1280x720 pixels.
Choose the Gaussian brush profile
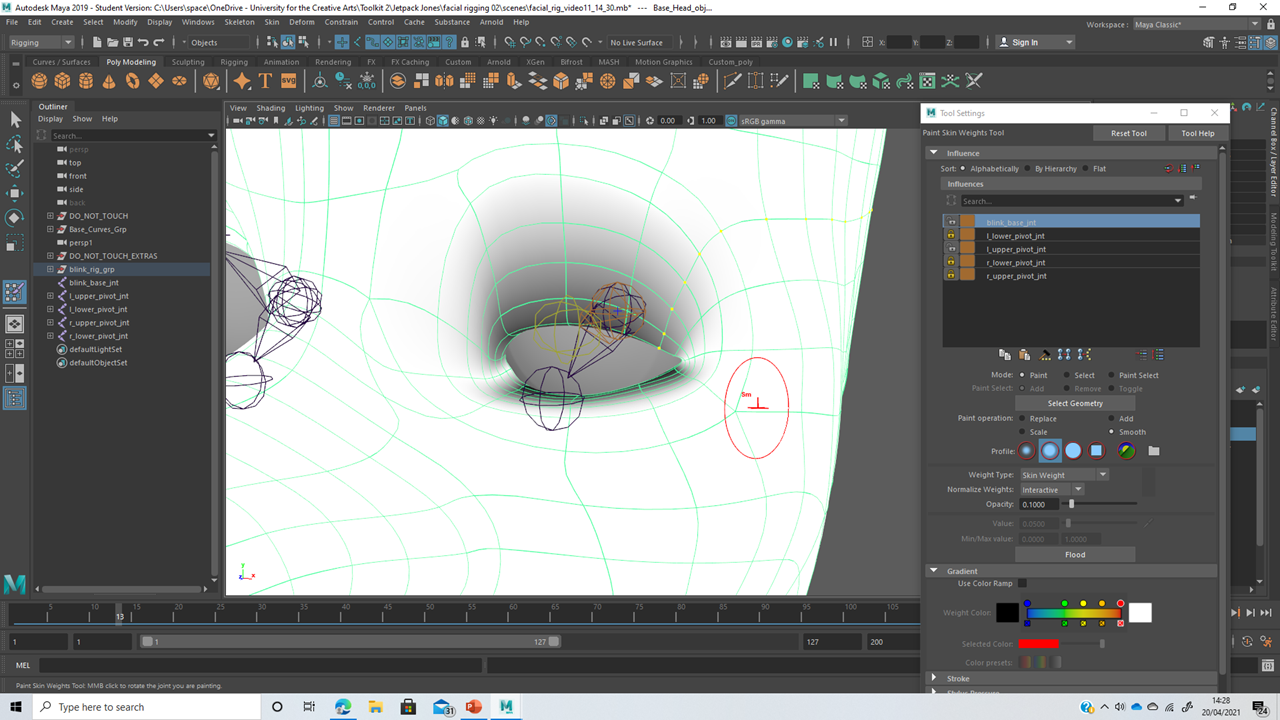click(x=1026, y=451)
